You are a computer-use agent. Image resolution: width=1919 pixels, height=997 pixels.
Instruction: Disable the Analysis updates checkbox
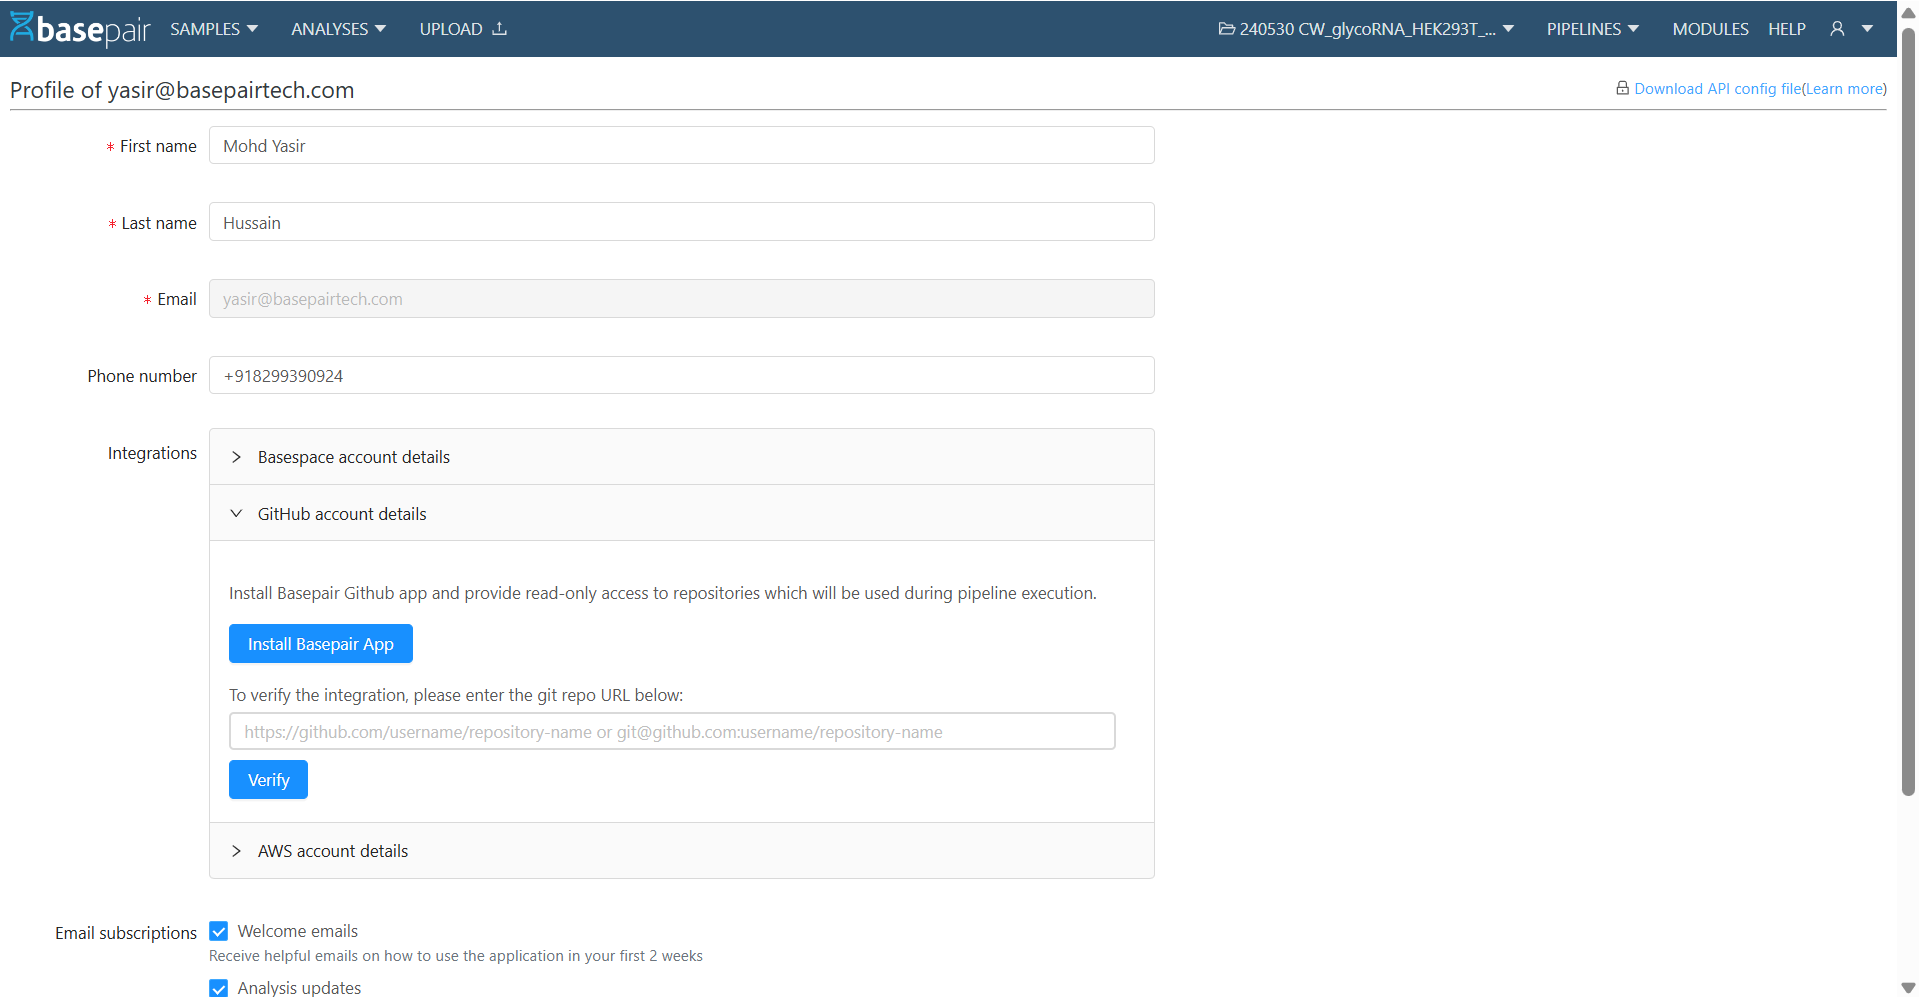218,988
